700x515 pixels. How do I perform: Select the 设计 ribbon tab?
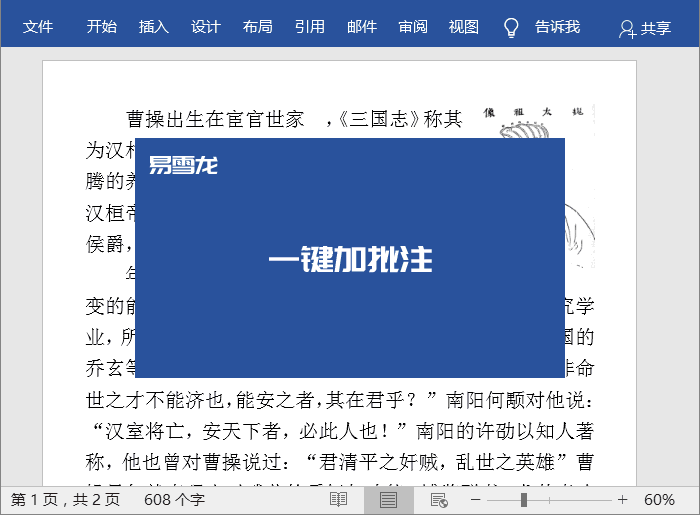(205, 27)
